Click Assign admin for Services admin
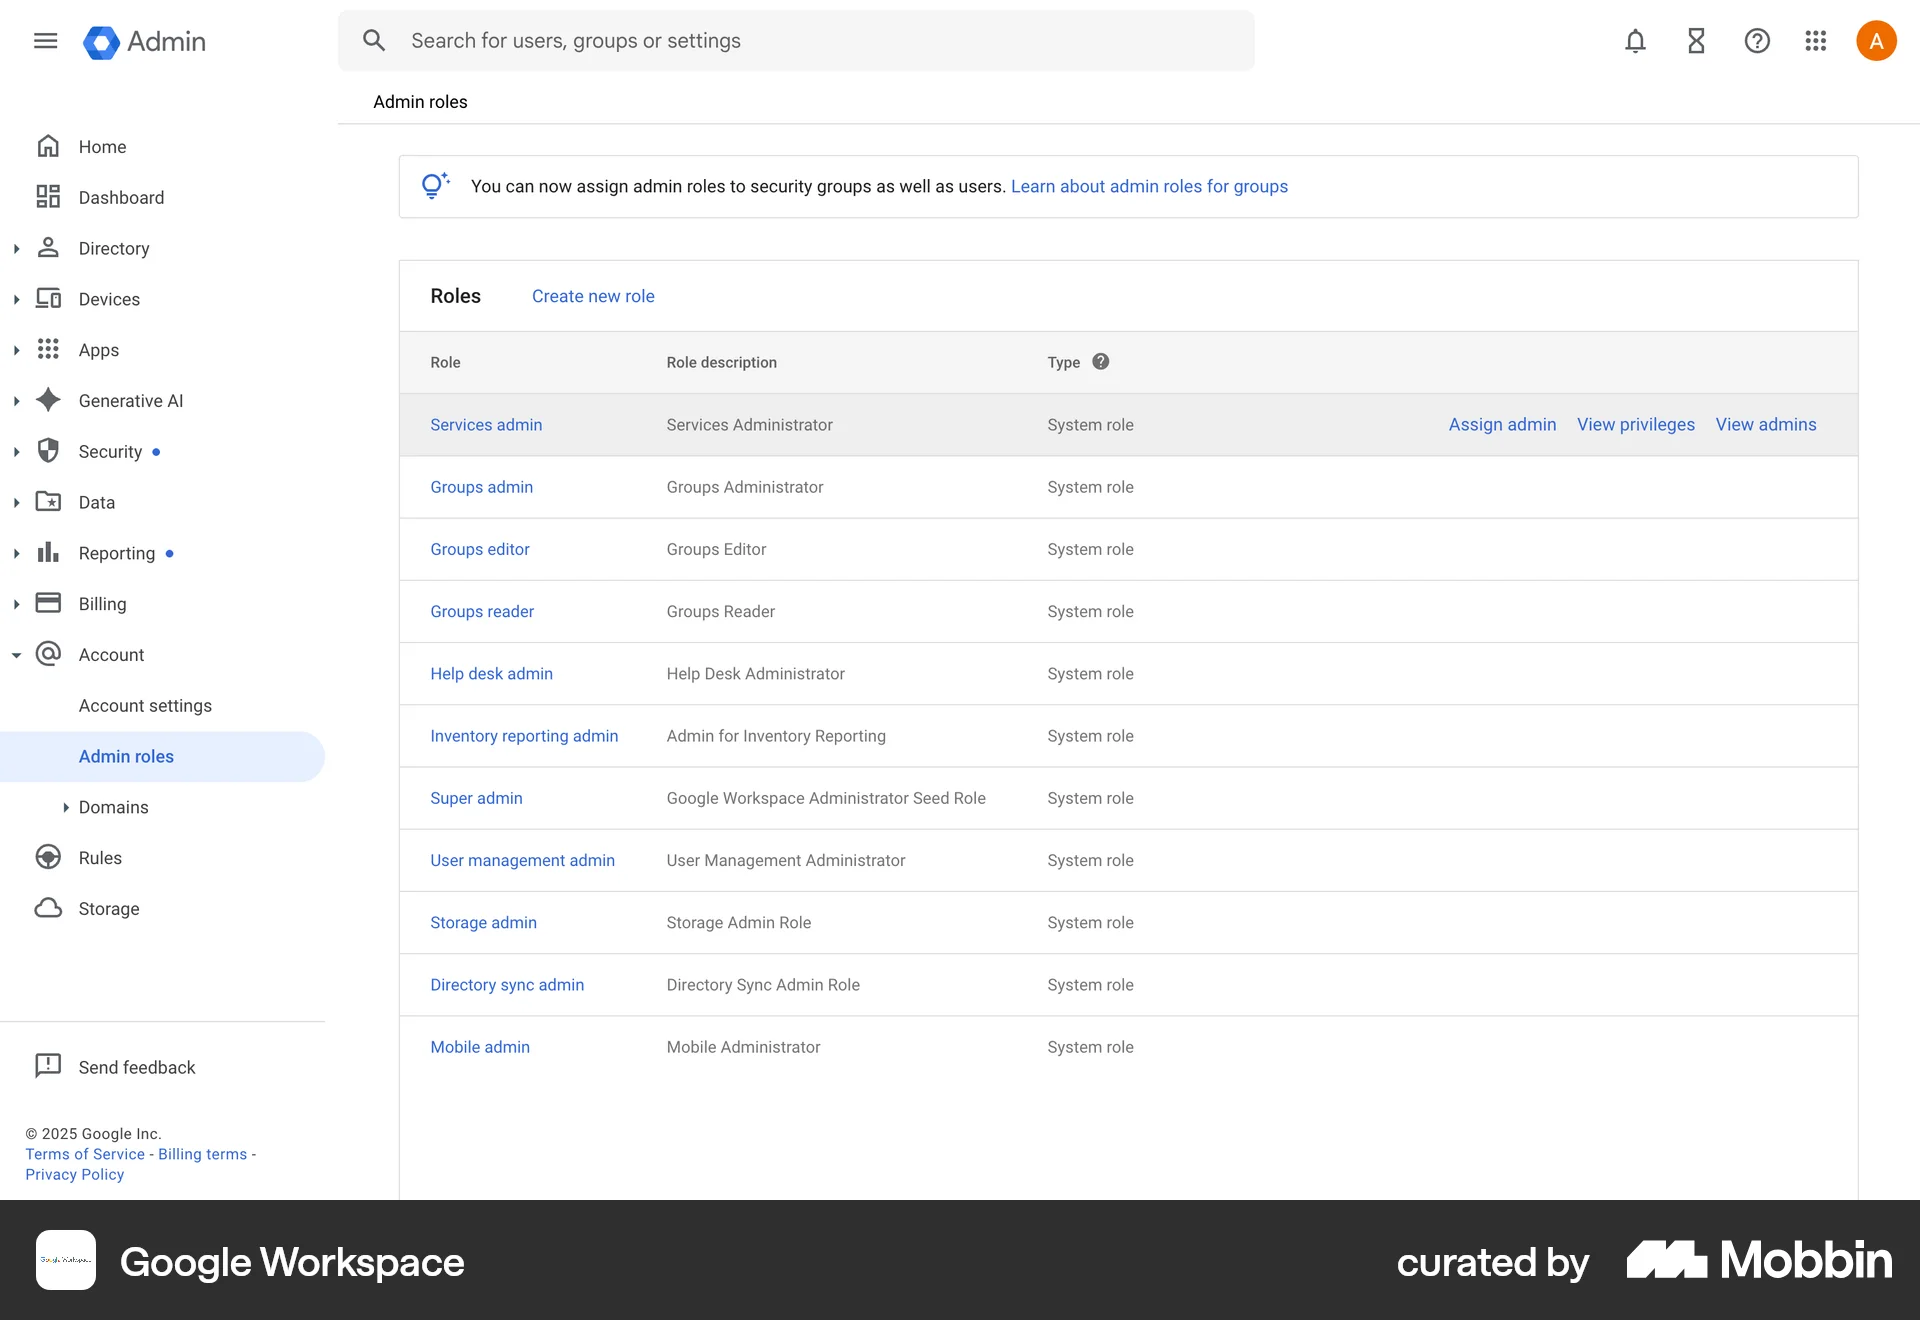Screen dimensions: 1920x1320 click(1501, 424)
